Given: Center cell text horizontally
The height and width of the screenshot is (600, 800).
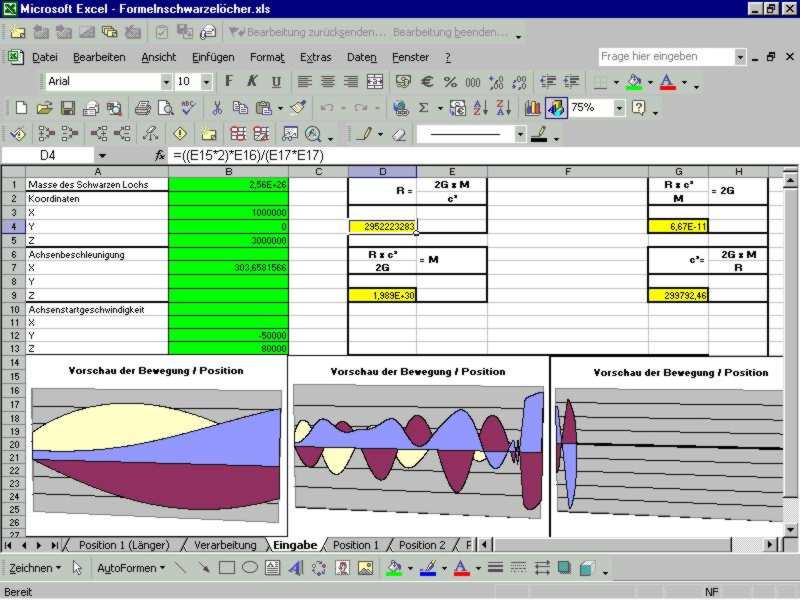Looking at the screenshot, I should [x=328, y=82].
